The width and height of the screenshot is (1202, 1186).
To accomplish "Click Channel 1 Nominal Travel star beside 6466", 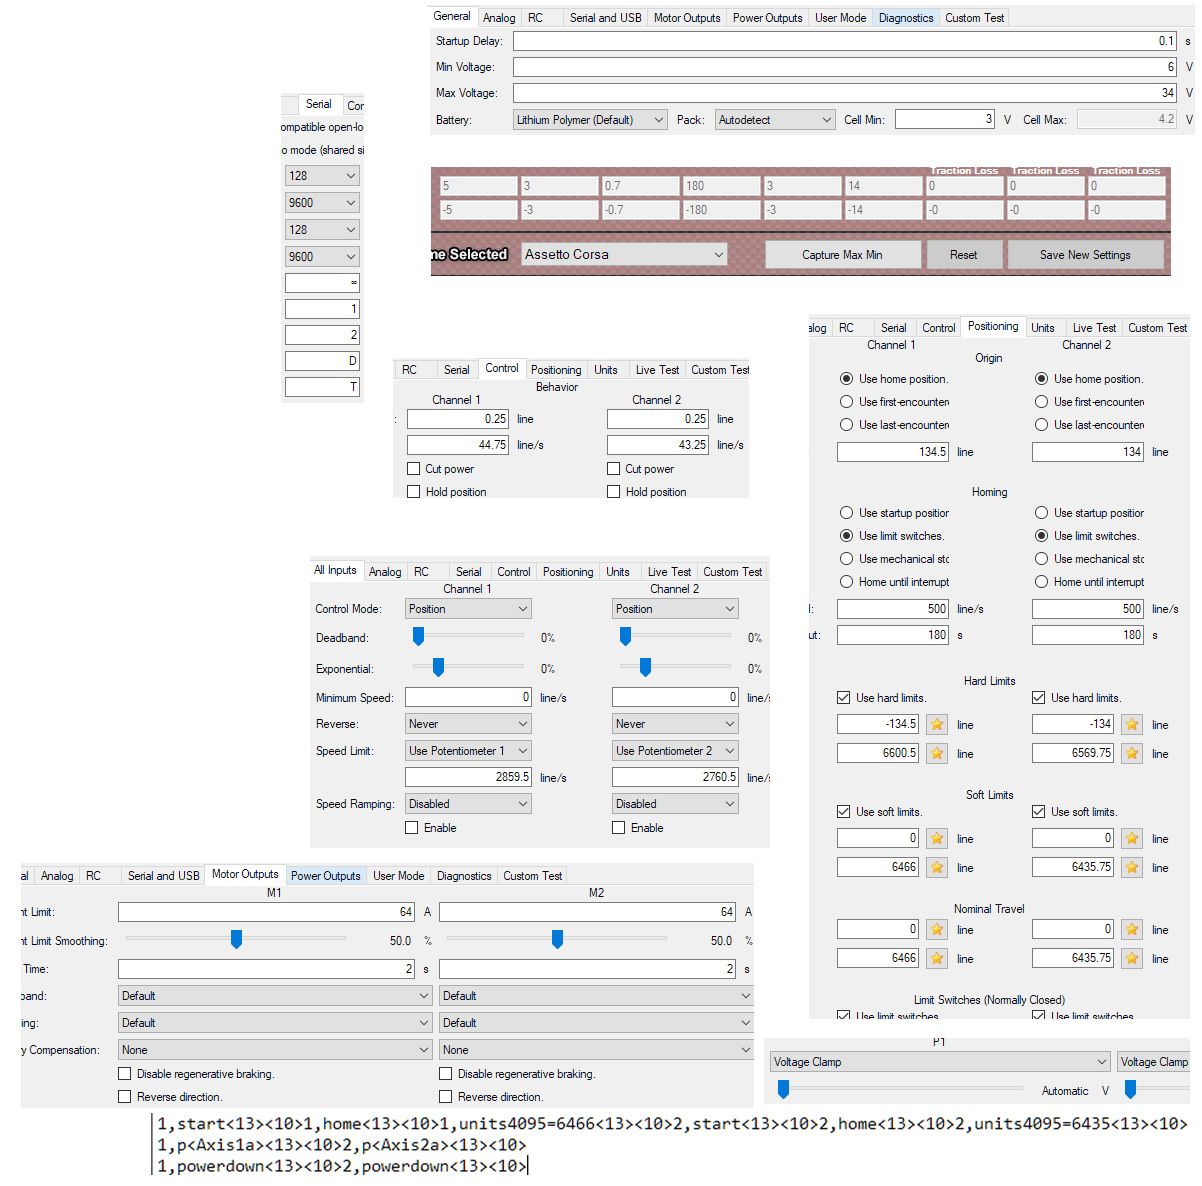I will click(x=937, y=958).
